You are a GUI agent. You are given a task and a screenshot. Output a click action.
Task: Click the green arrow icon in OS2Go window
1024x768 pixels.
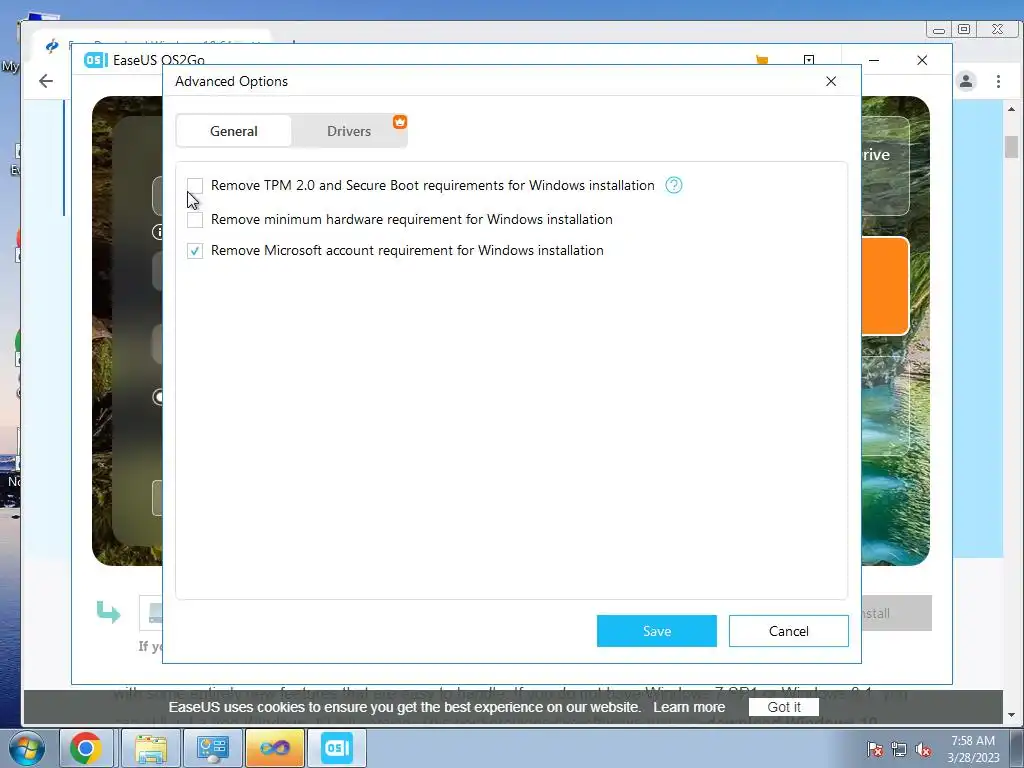108,612
